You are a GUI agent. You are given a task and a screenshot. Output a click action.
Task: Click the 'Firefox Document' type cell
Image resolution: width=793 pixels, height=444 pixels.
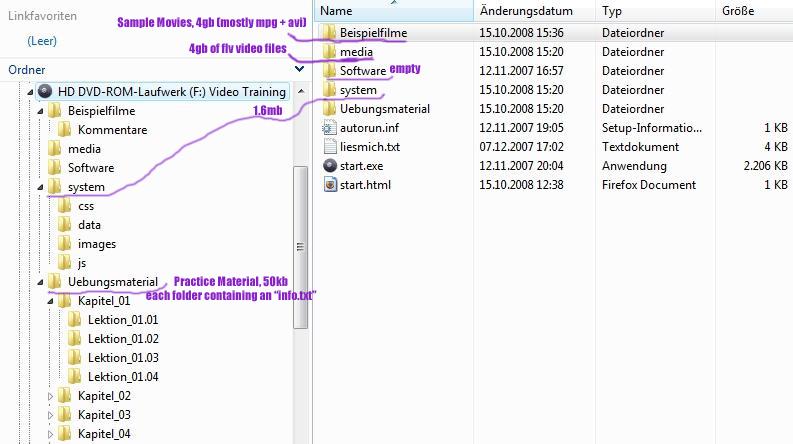coord(649,185)
